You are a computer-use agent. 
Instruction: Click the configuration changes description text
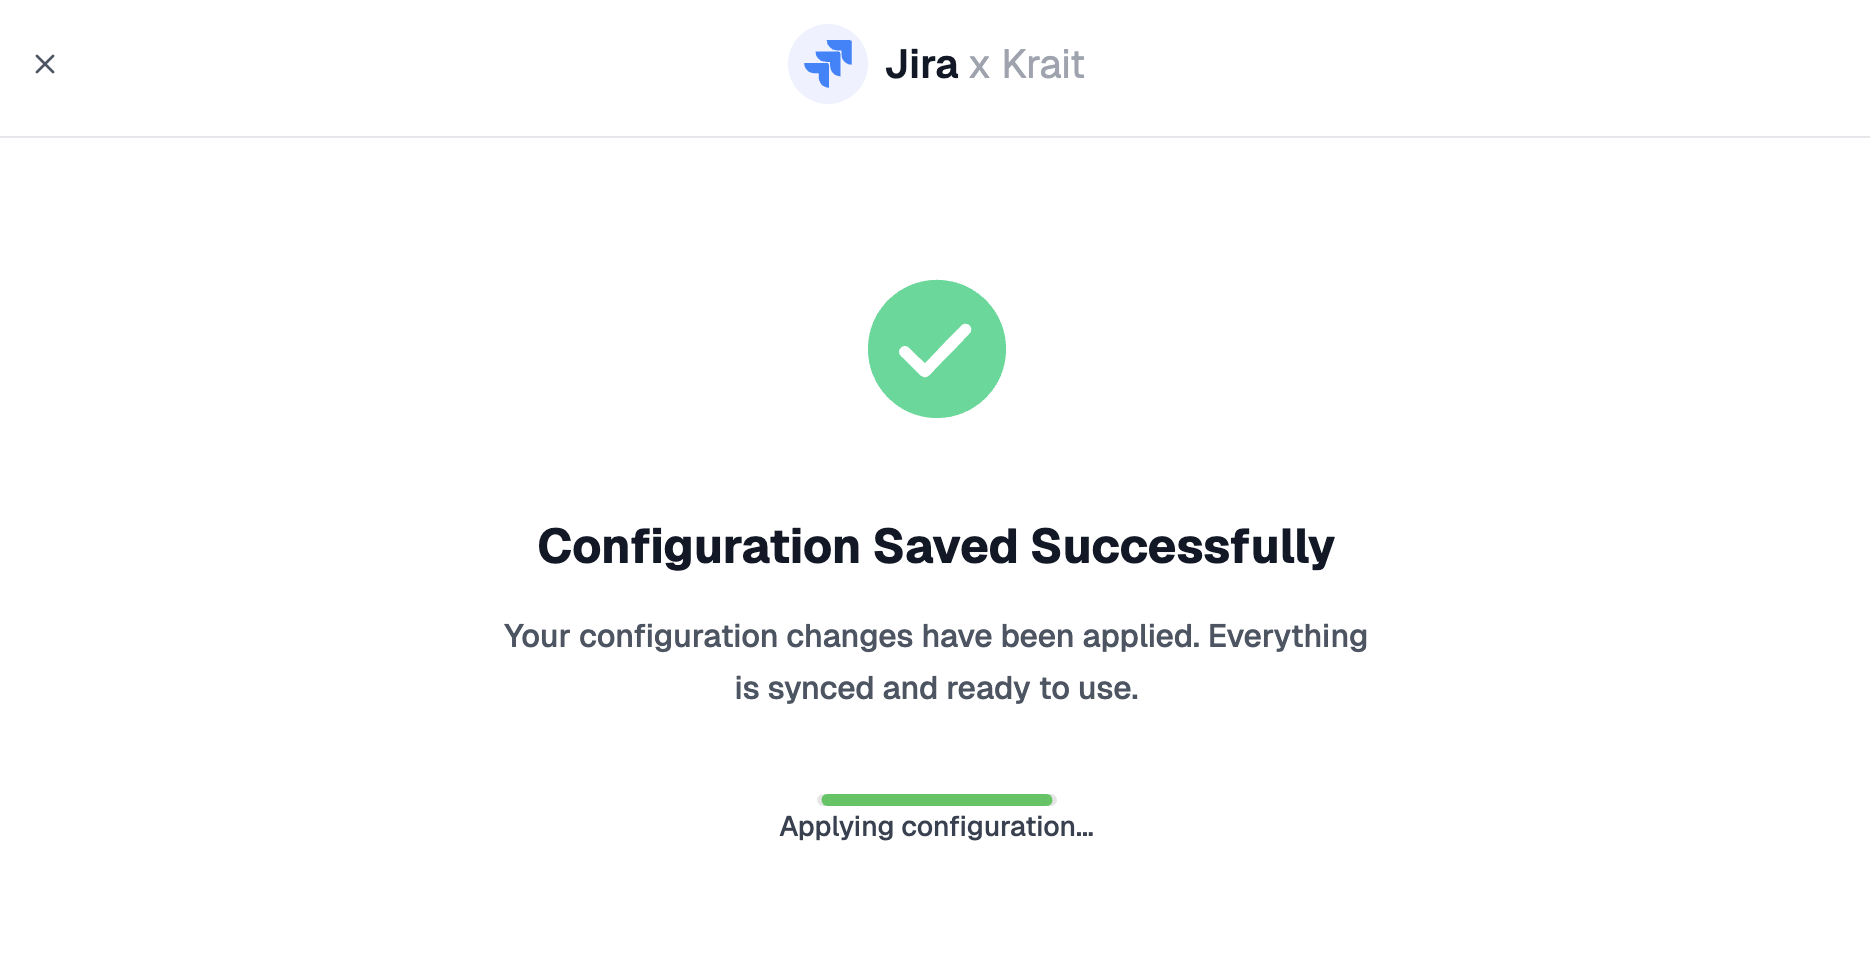[936, 661]
